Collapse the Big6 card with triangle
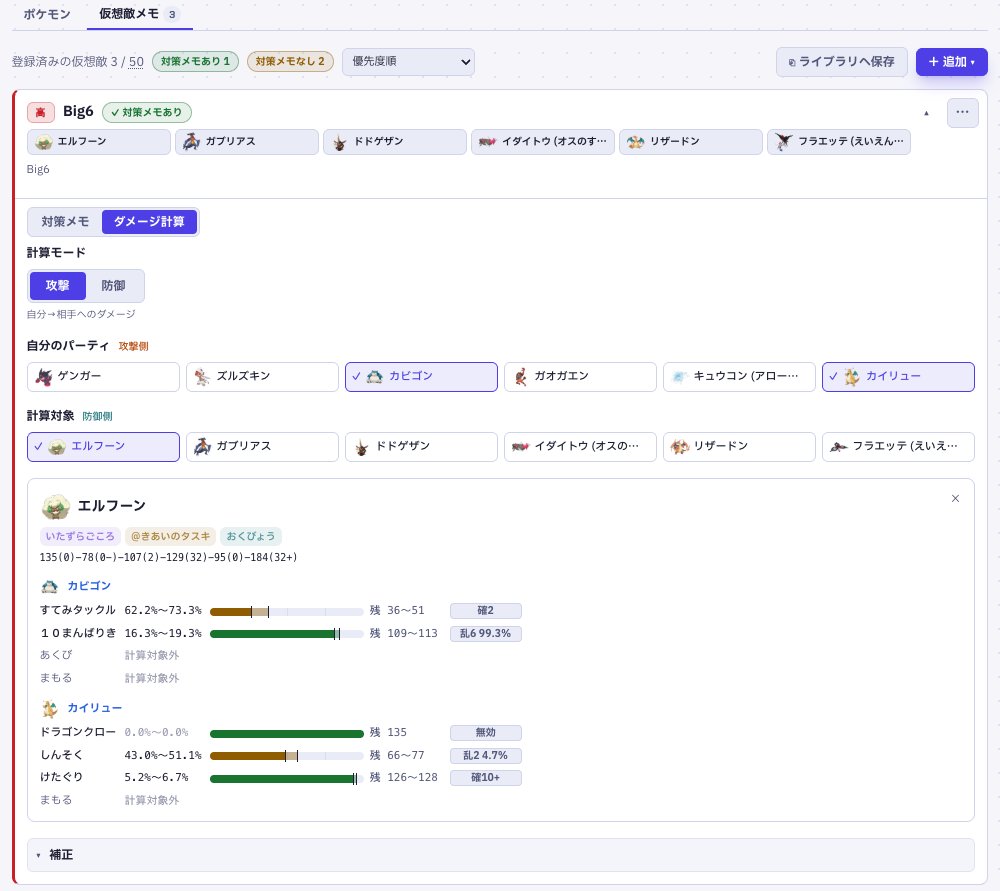Viewport: 1000px width, 891px height. [x=926, y=113]
